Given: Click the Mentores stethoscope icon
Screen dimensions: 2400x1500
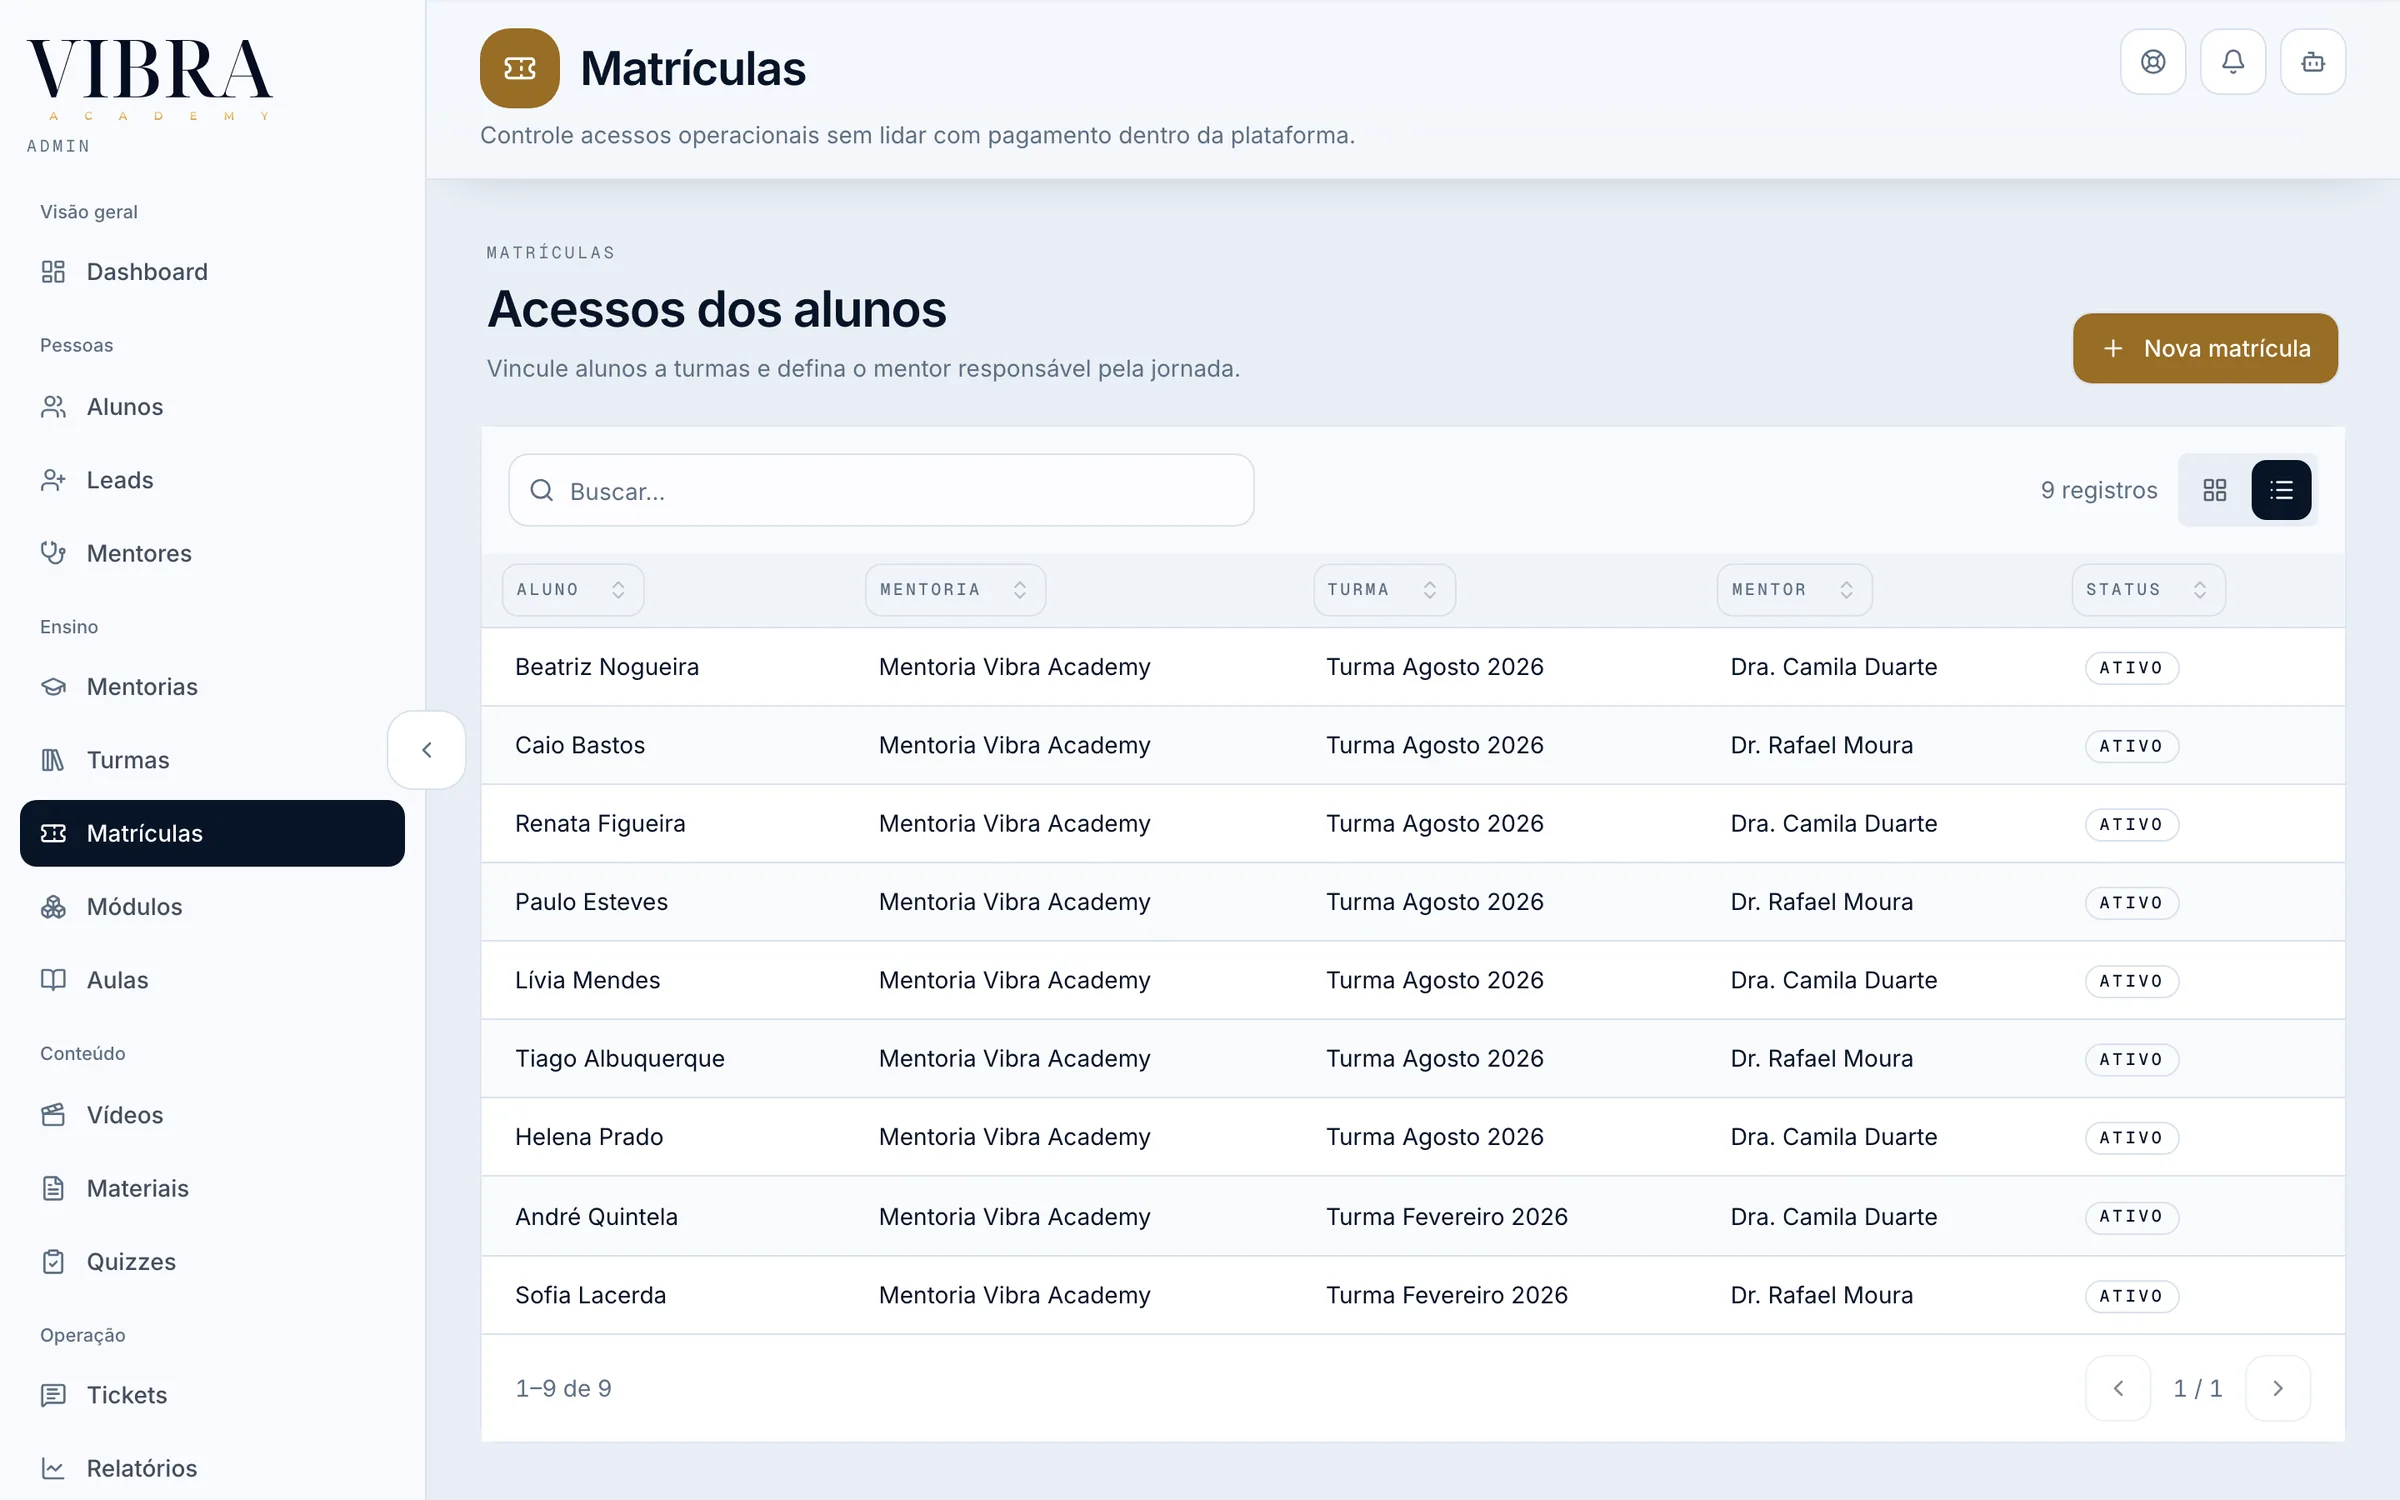Looking at the screenshot, I should pyautogui.click(x=53, y=553).
